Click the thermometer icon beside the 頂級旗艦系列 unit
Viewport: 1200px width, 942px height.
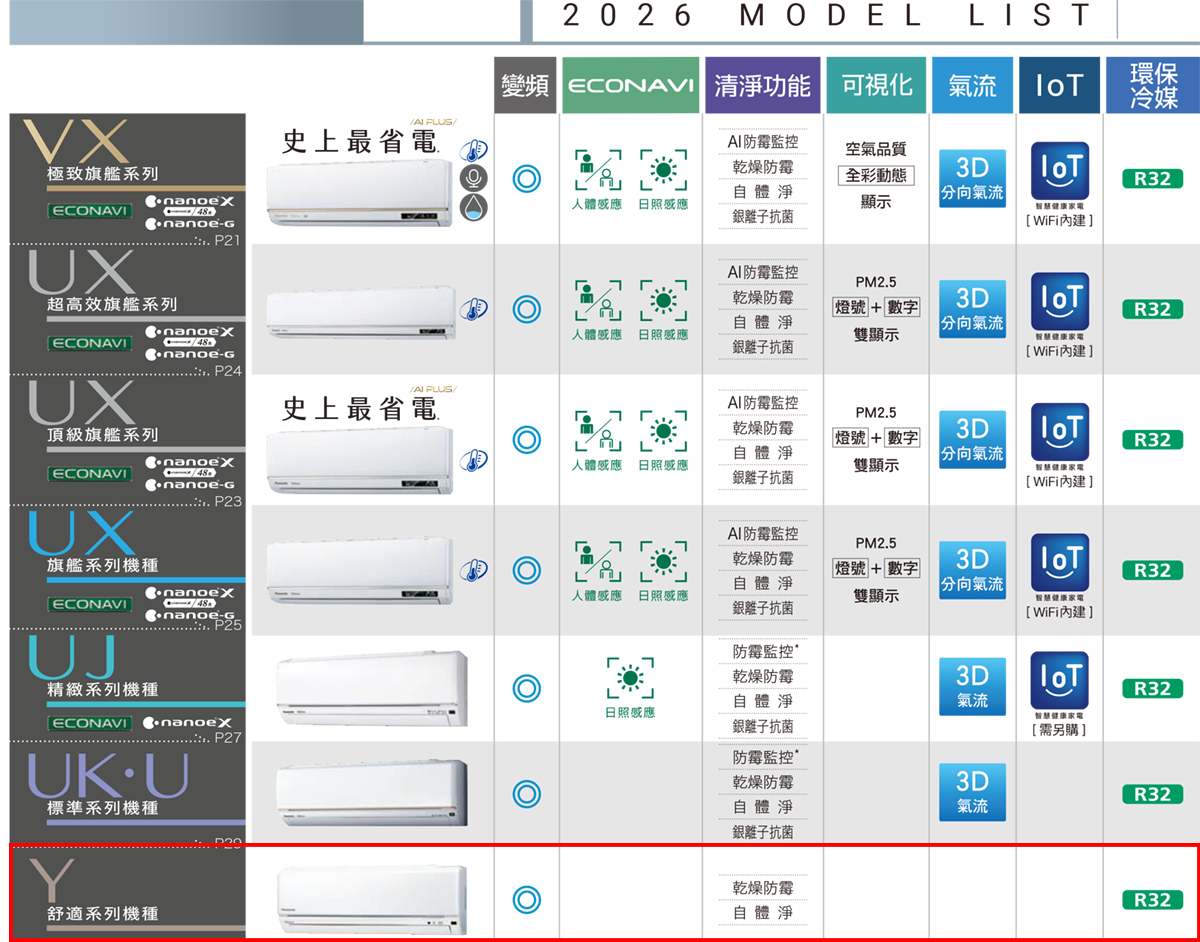[472, 459]
